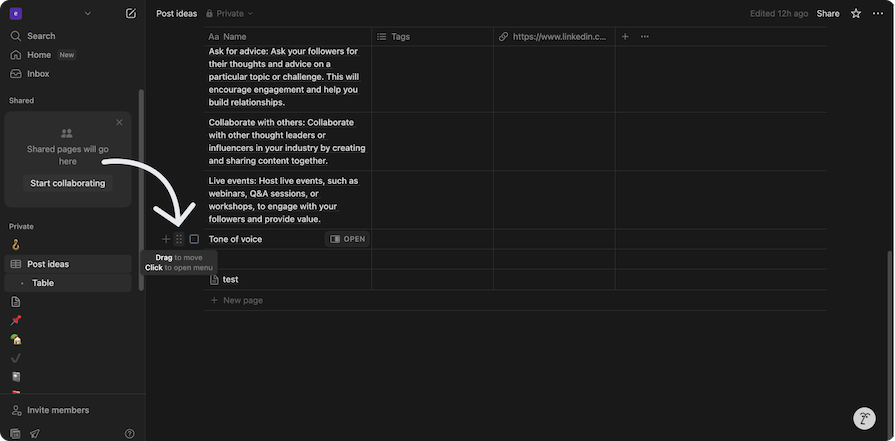Open the floating assistant icon at bottom right
This screenshot has width=895, height=441.
click(x=864, y=419)
